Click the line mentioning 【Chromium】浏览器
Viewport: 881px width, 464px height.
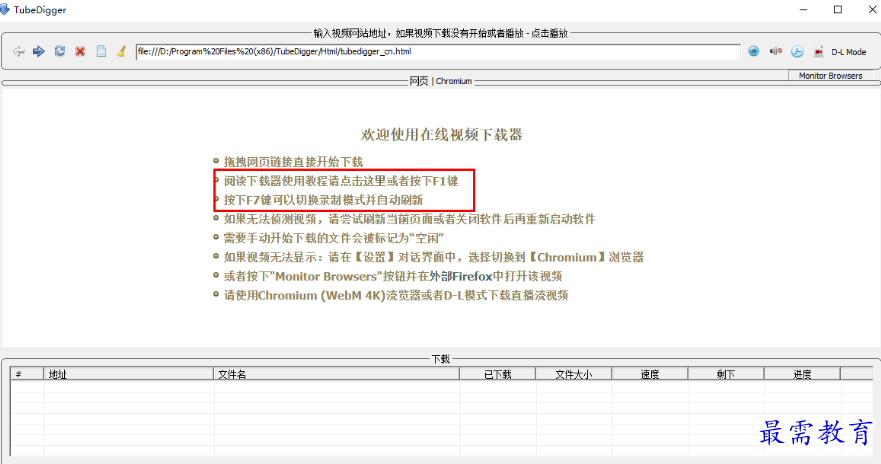pos(434,257)
